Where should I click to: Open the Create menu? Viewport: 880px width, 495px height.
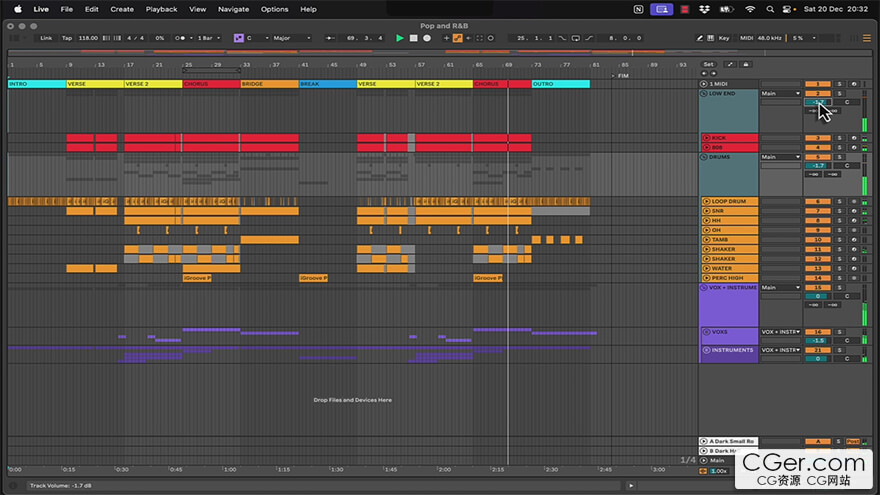click(x=122, y=10)
